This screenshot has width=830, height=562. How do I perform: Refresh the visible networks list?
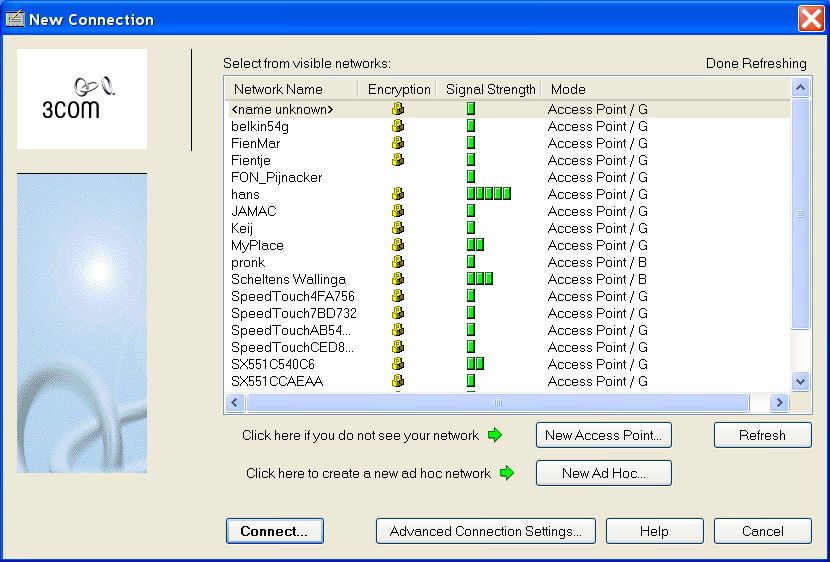pyautogui.click(x=762, y=435)
